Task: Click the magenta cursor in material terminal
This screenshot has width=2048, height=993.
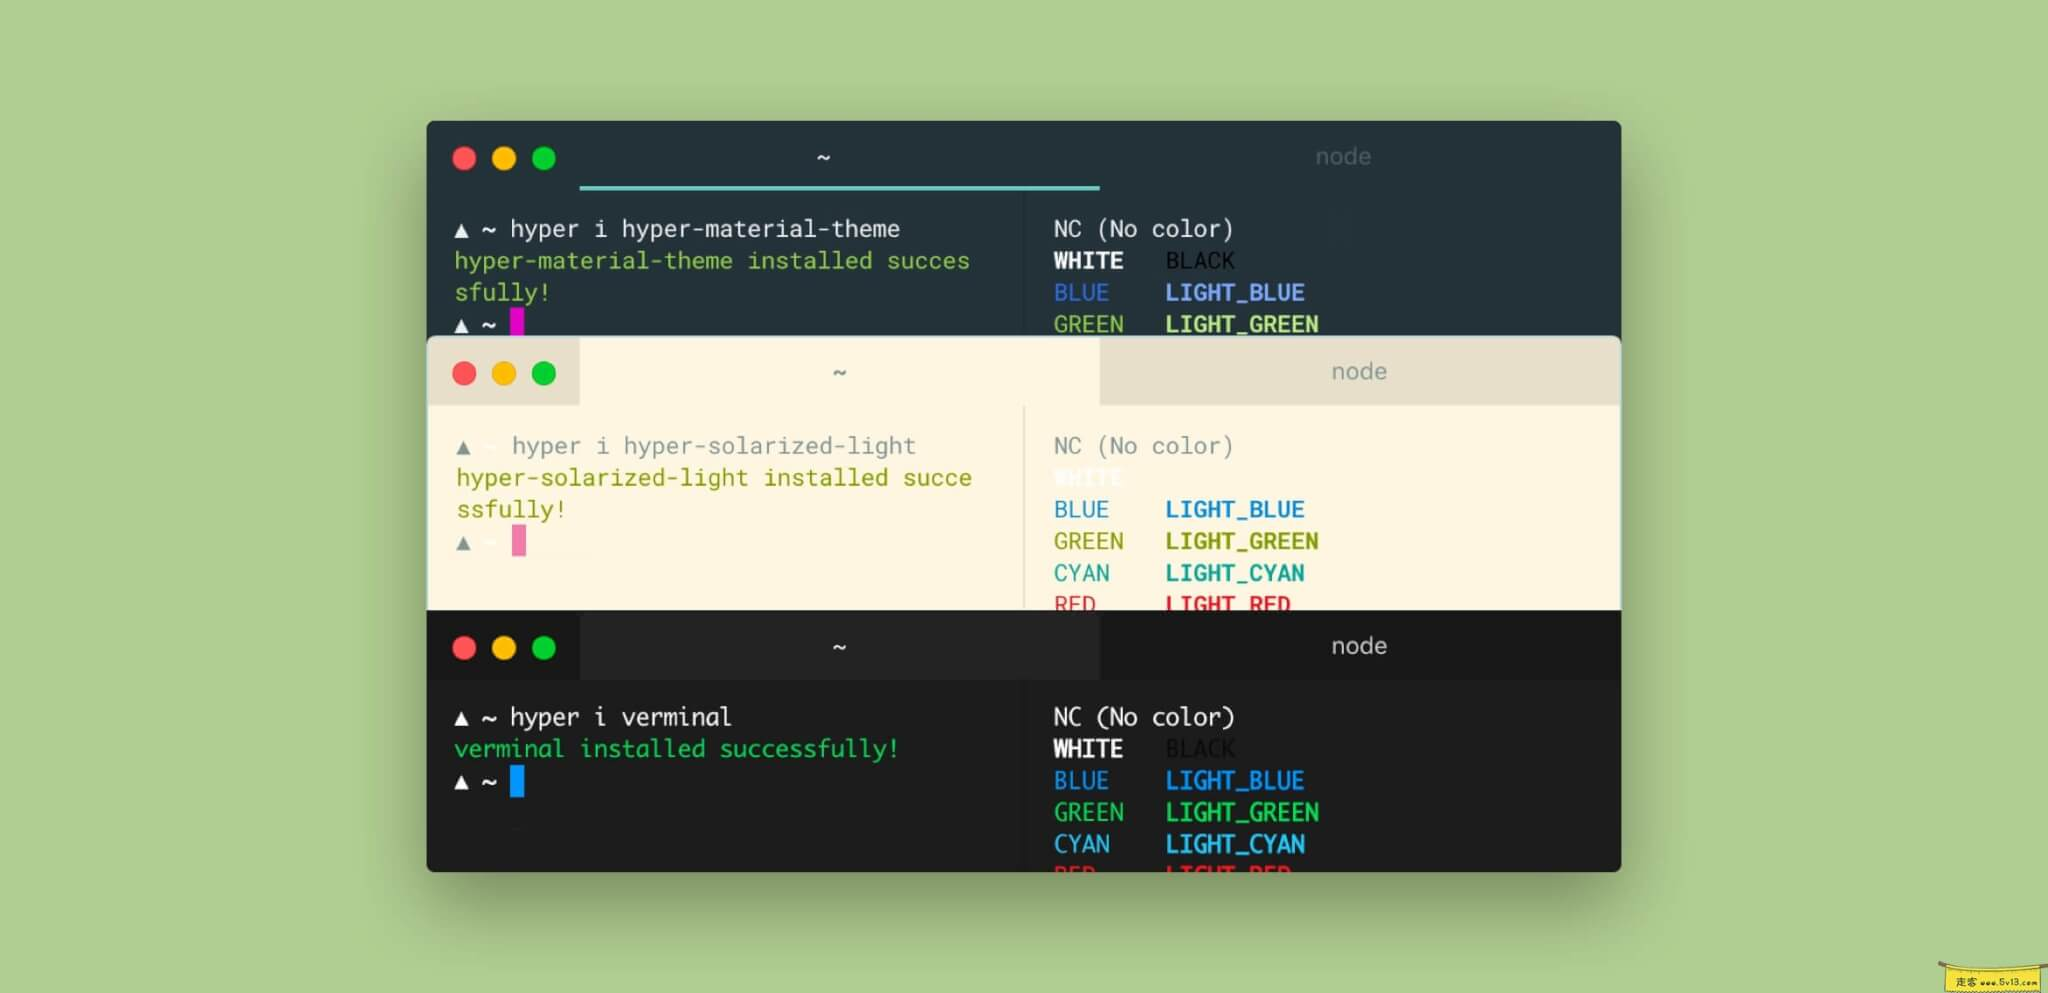Action: tap(517, 321)
